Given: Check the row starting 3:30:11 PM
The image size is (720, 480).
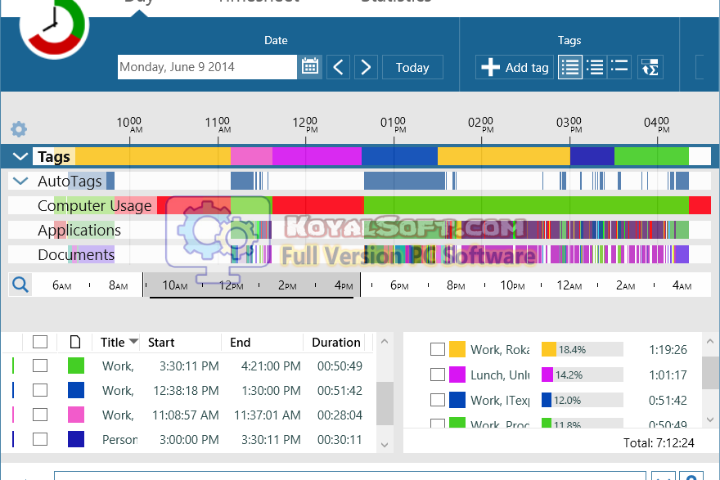Looking at the screenshot, I should [x=40, y=366].
